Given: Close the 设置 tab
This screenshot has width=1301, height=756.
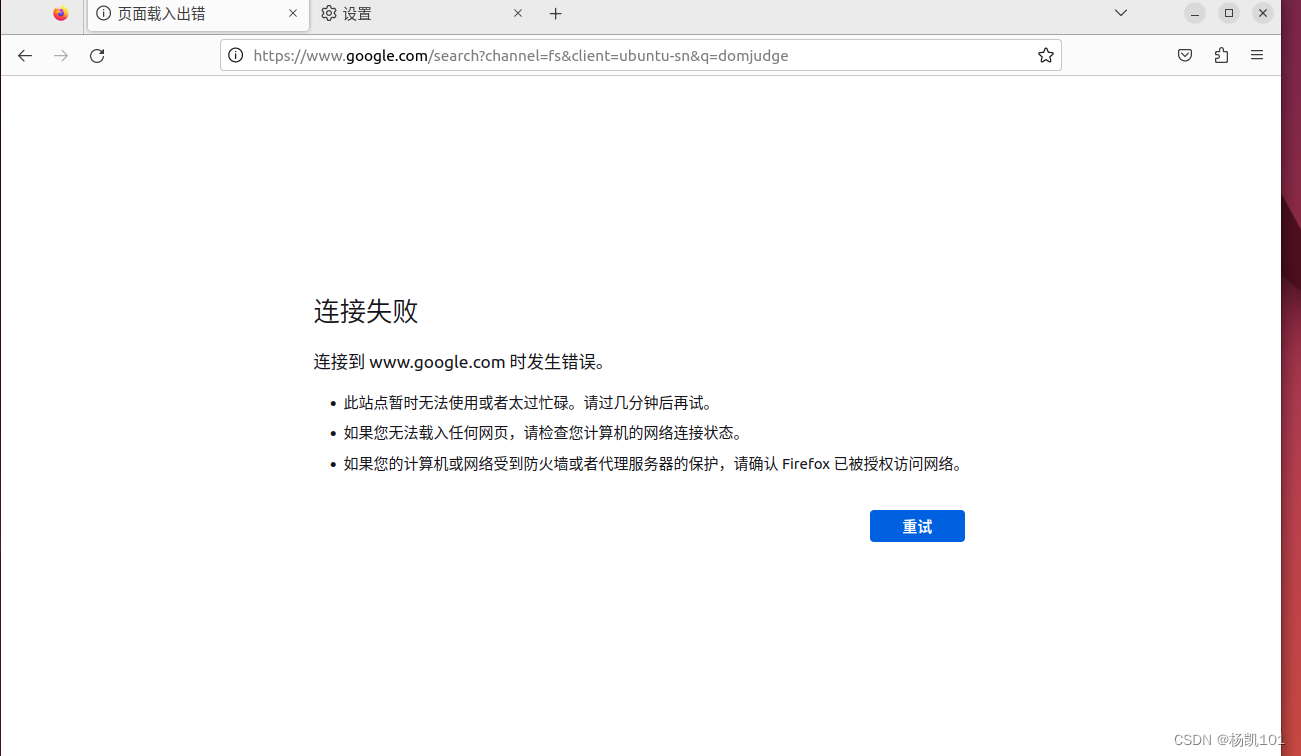Looking at the screenshot, I should click(518, 14).
